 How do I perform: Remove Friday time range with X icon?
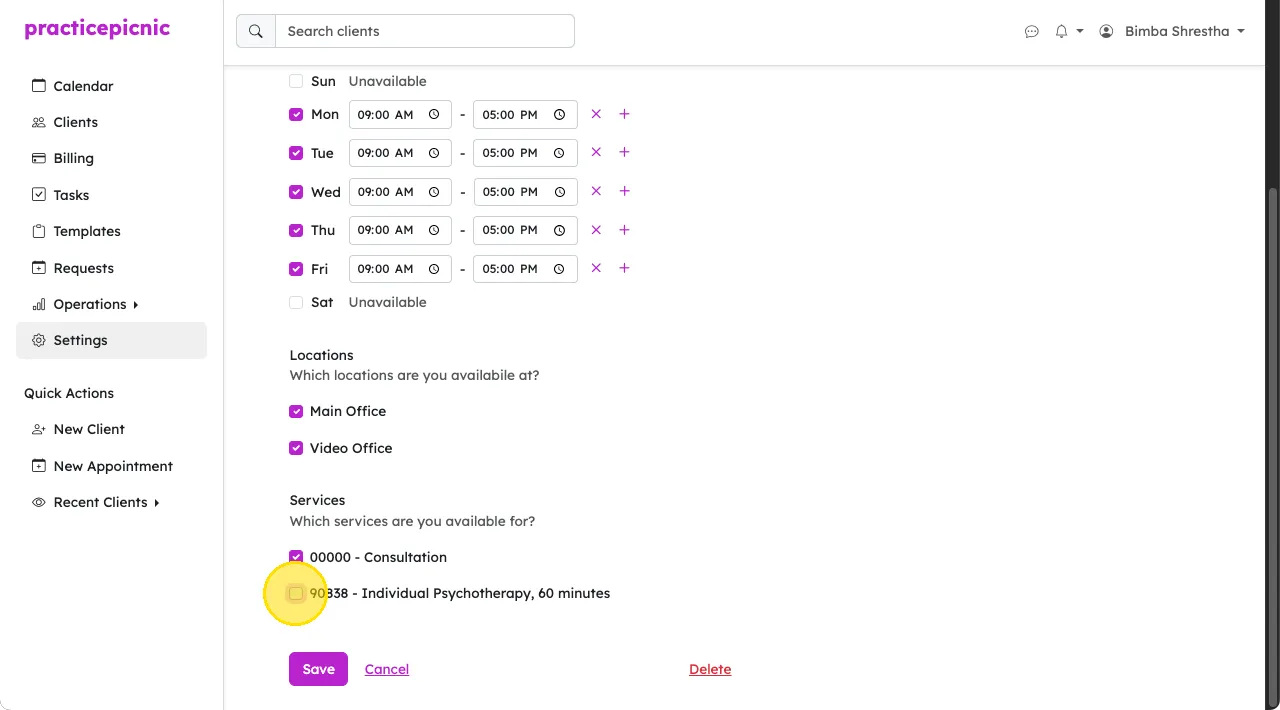596,268
